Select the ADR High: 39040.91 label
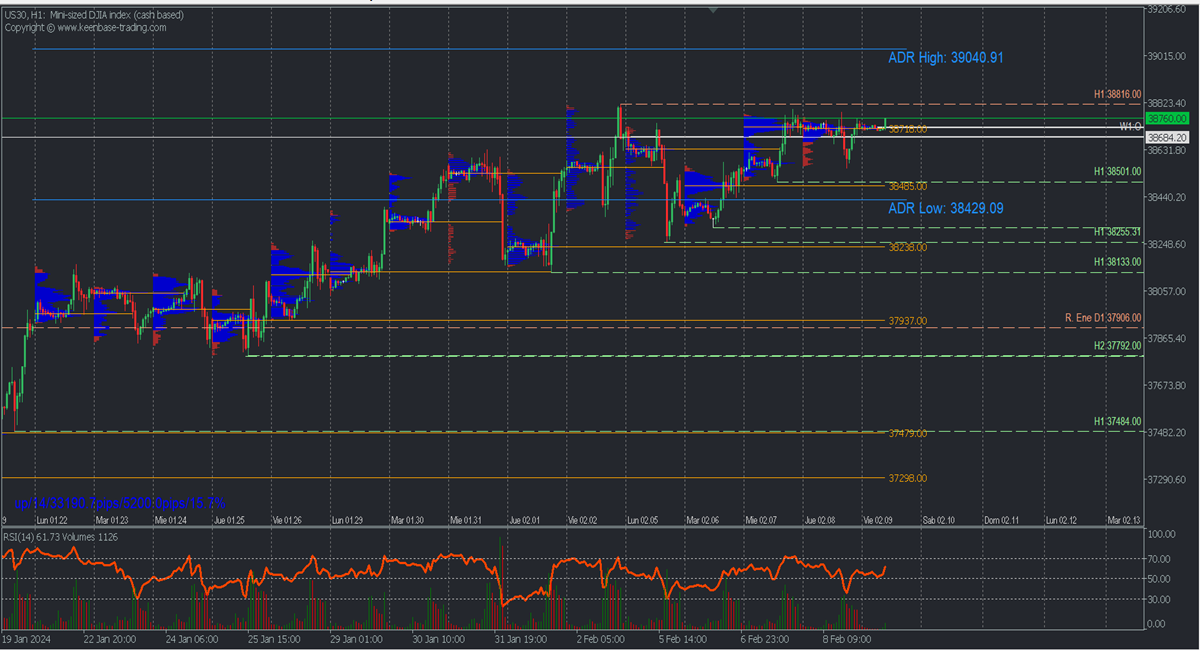The height and width of the screenshot is (650, 1200). [945, 58]
